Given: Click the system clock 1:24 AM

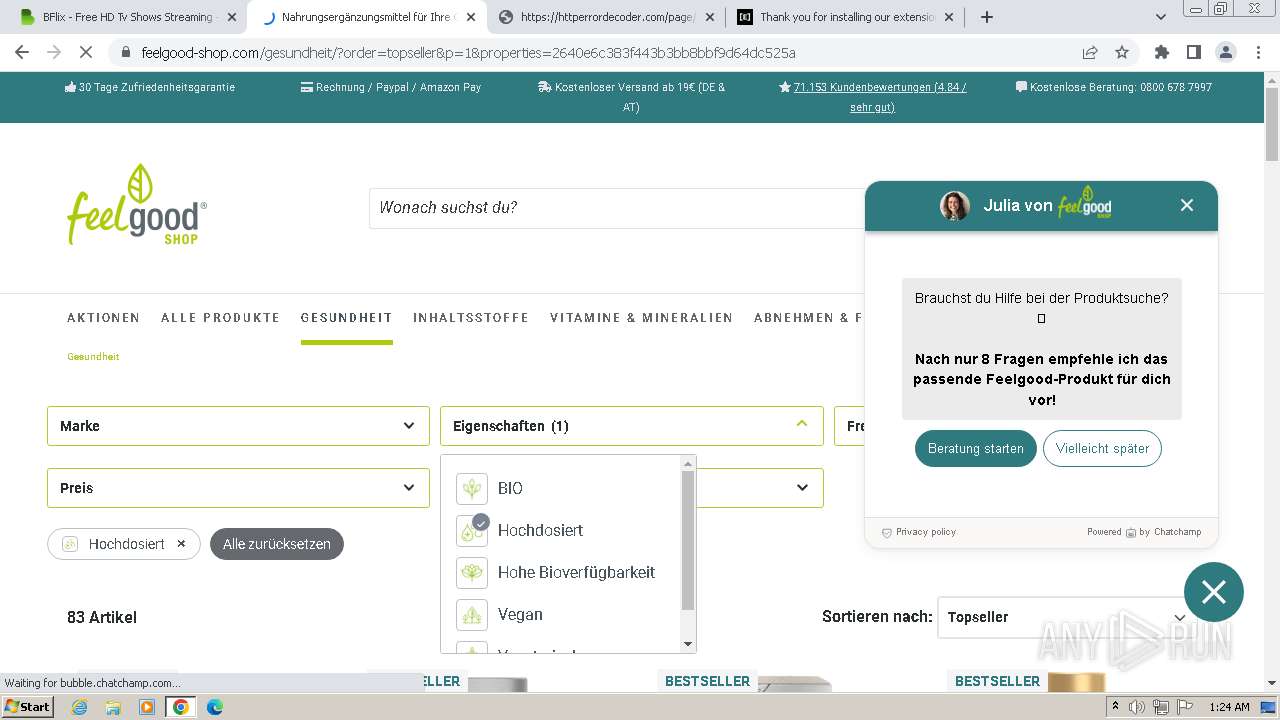Looking at the screenshot, I should click(1229, 707).
